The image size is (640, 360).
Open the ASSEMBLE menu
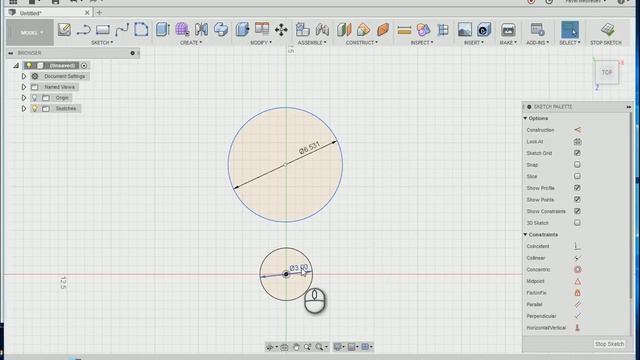click(312, 42)
